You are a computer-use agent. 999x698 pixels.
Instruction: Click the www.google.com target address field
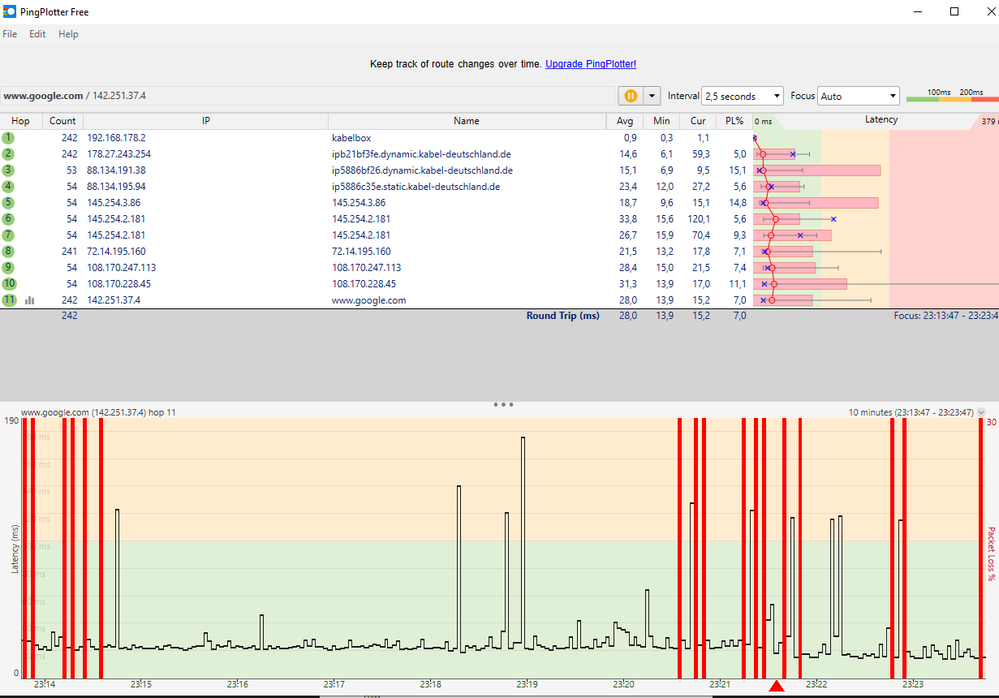tap(308, 96)
